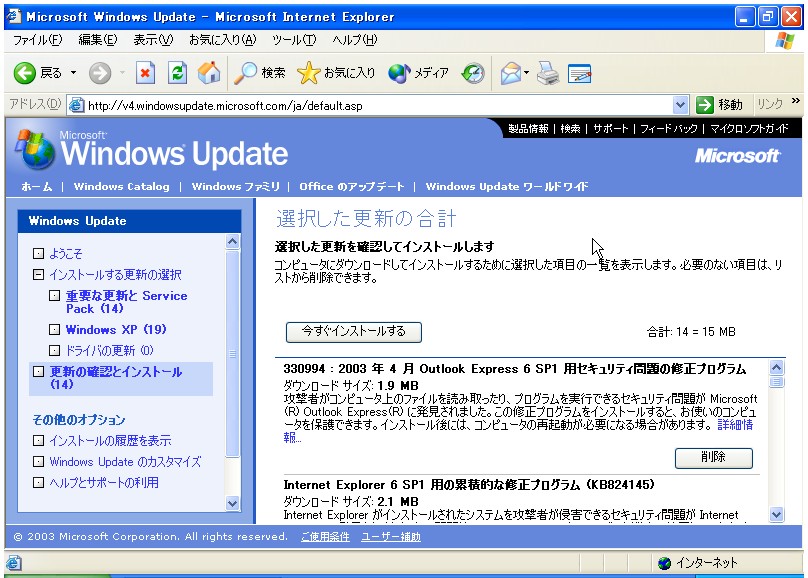Go to the home page via house icon
Screen dimensions: 808x578
click(209, 73)
